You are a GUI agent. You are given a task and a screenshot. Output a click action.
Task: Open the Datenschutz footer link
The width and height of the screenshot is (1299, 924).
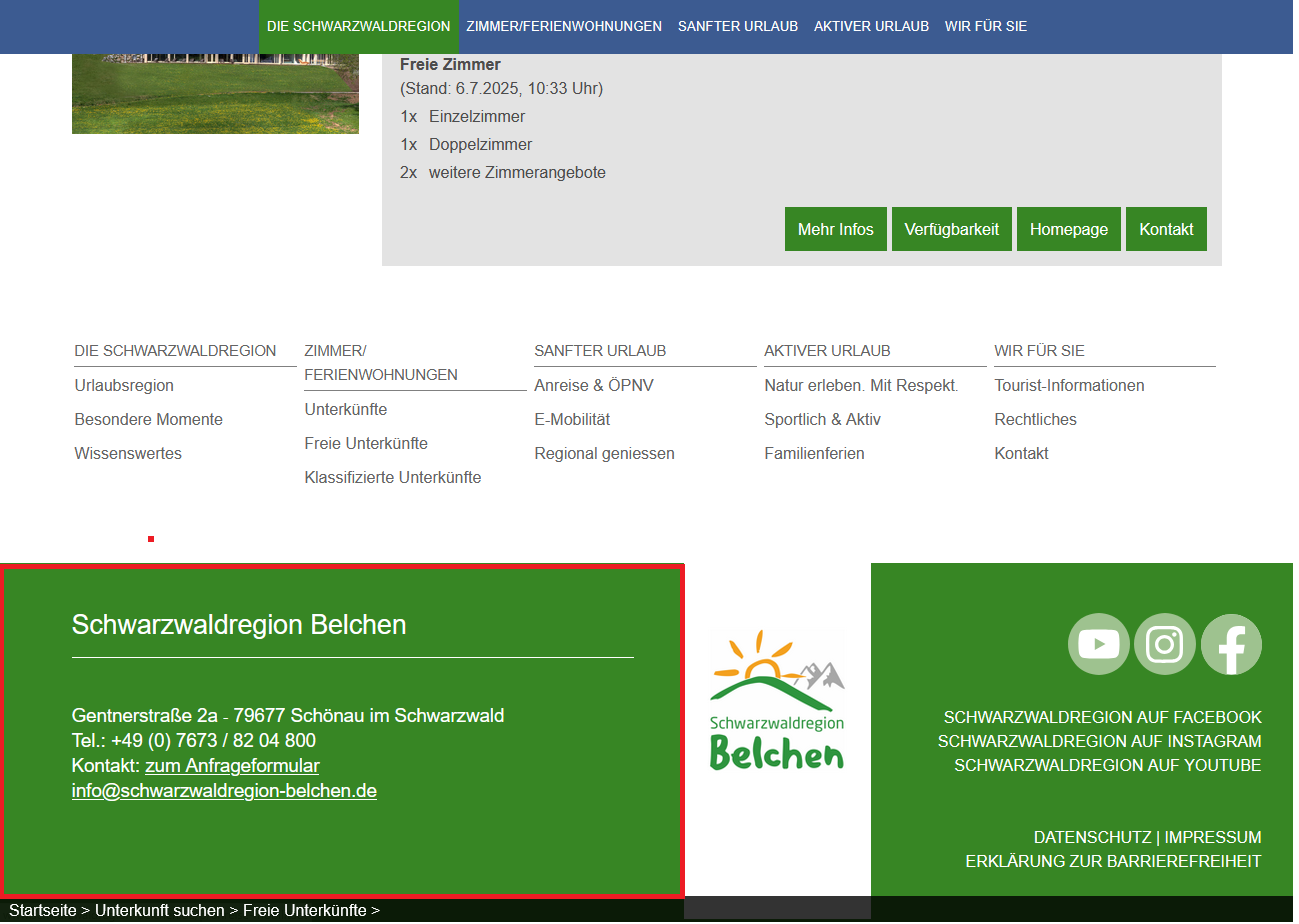click(x=1092, y=837)
